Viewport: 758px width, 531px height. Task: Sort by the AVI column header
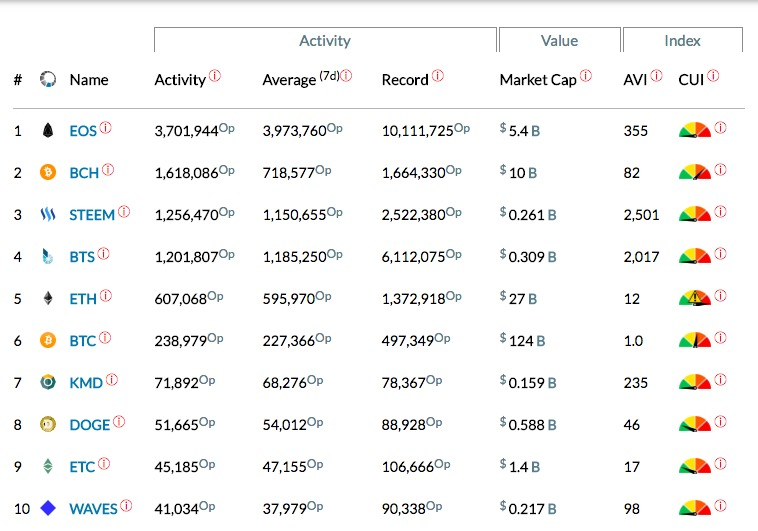coord(635,79)
